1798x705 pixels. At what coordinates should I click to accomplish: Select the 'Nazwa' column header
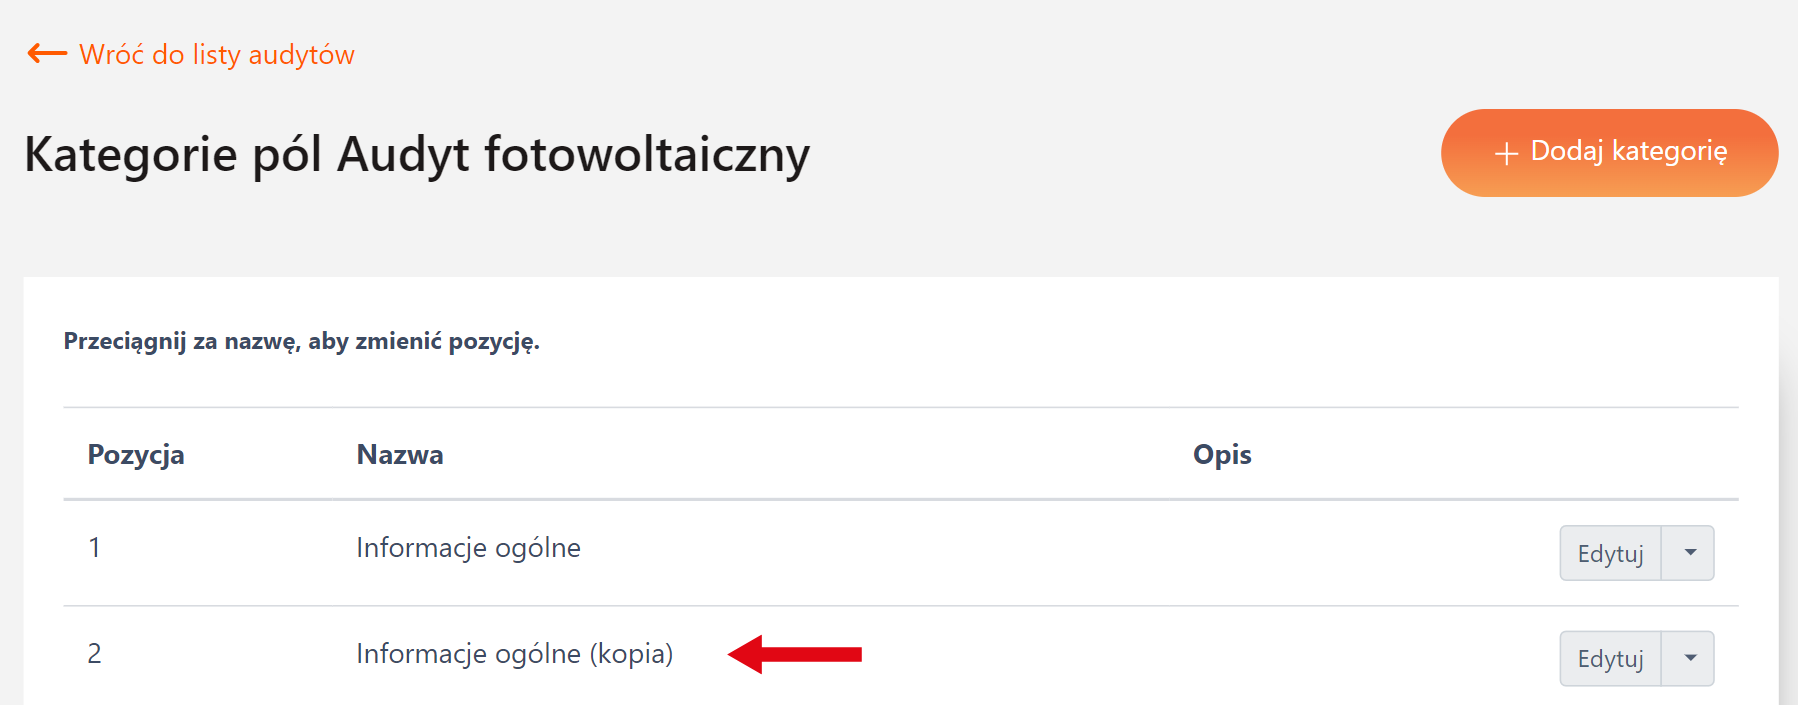[x=400, y=455]
